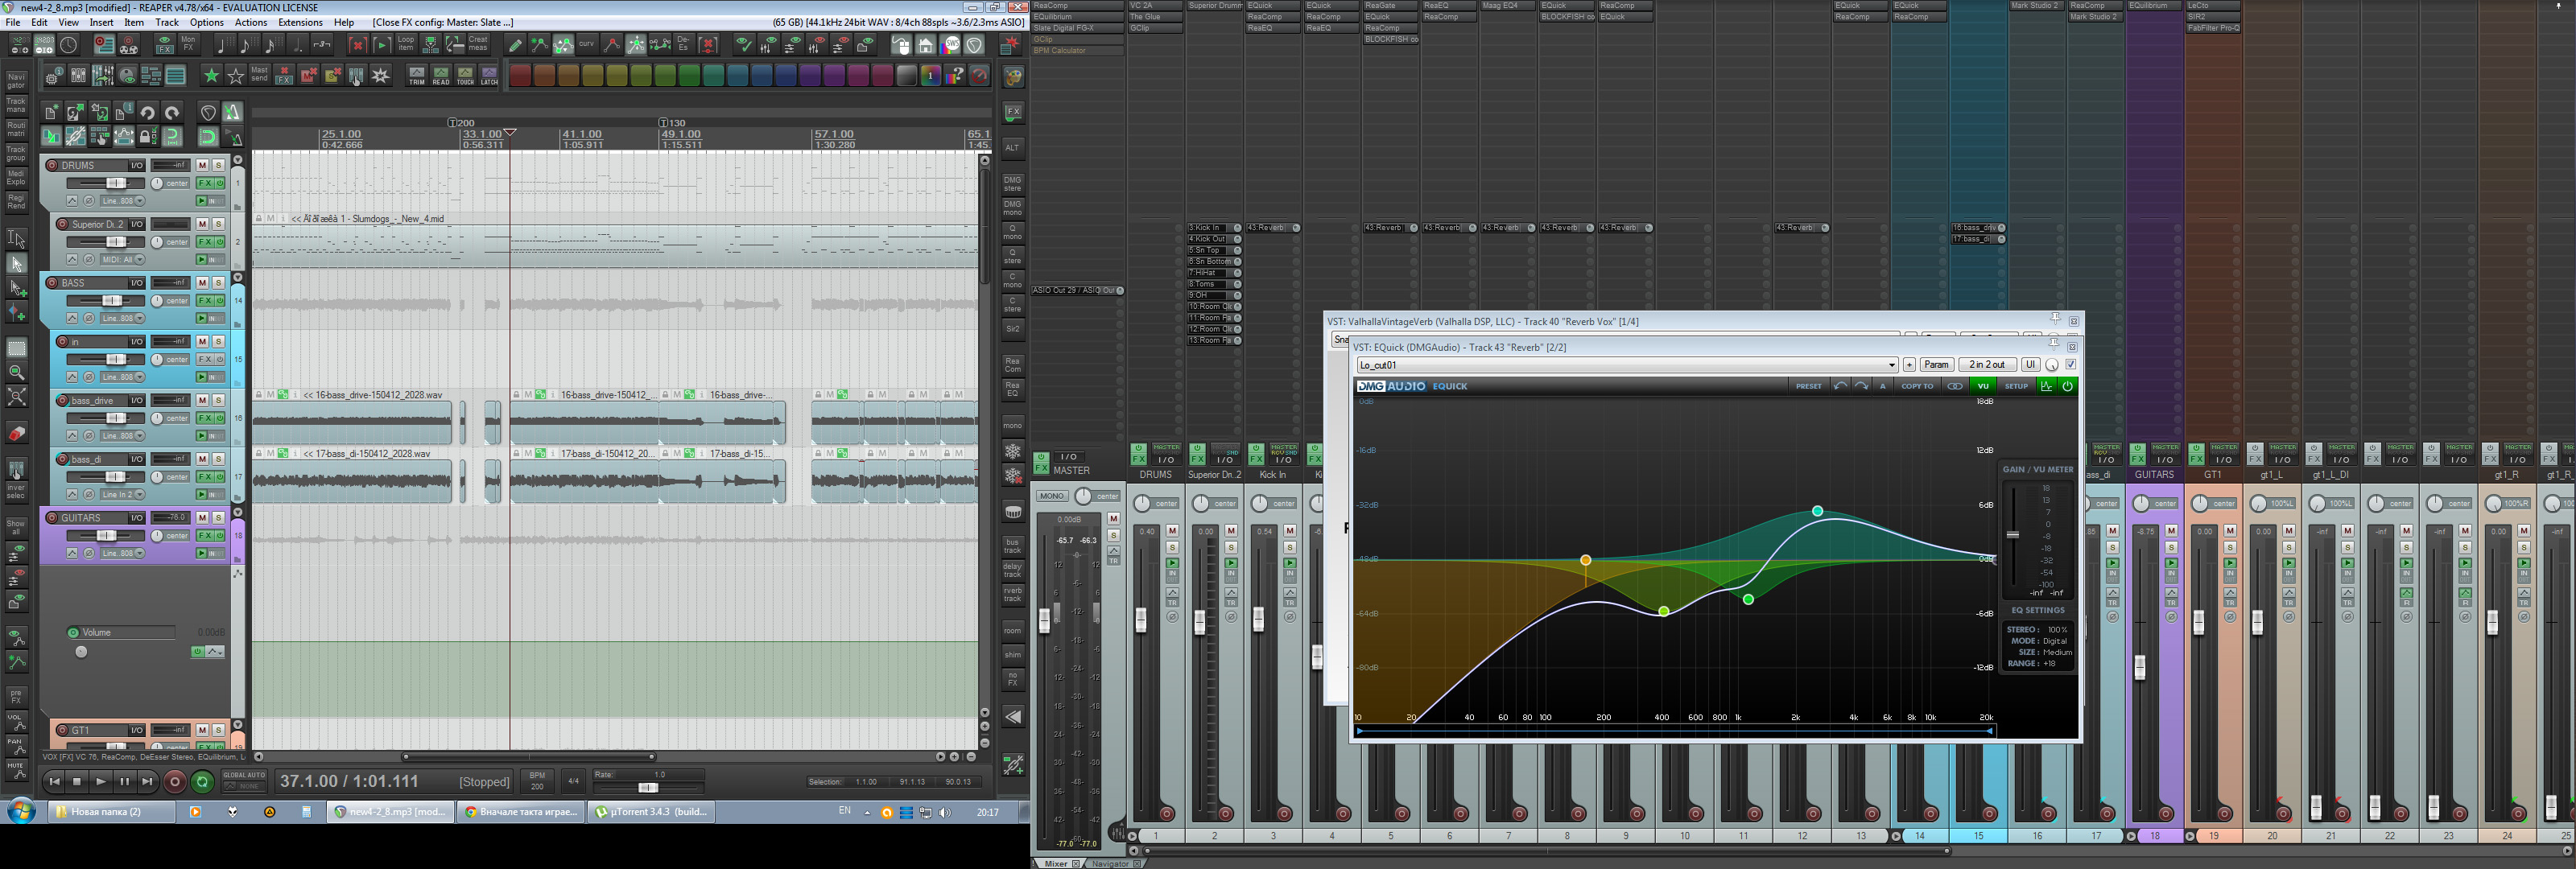2576x869 pixels.
Task: Open the Options menu
Action: [x=206, y=22]
